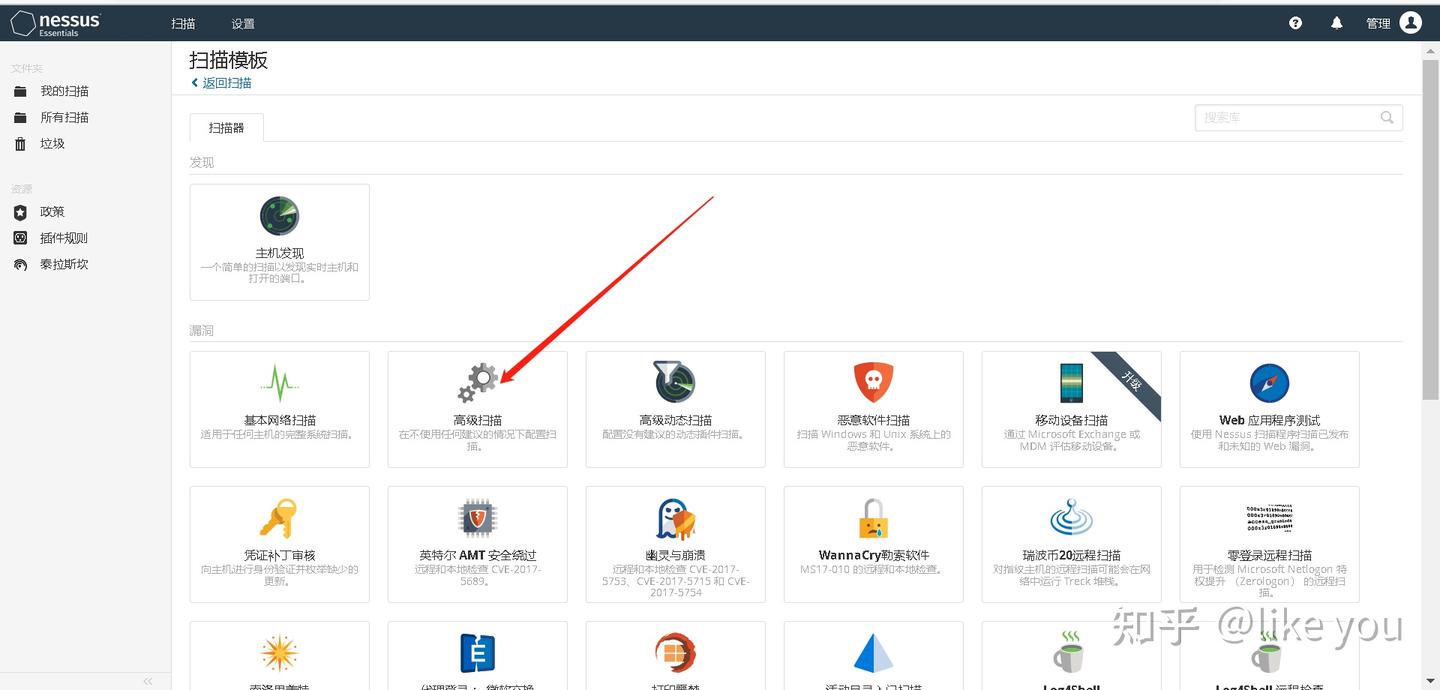Choose the 幽灵与崩溃 ghost icon
Image resolution: width=1440 pixels, height=690 pixels.
point(675,518)
